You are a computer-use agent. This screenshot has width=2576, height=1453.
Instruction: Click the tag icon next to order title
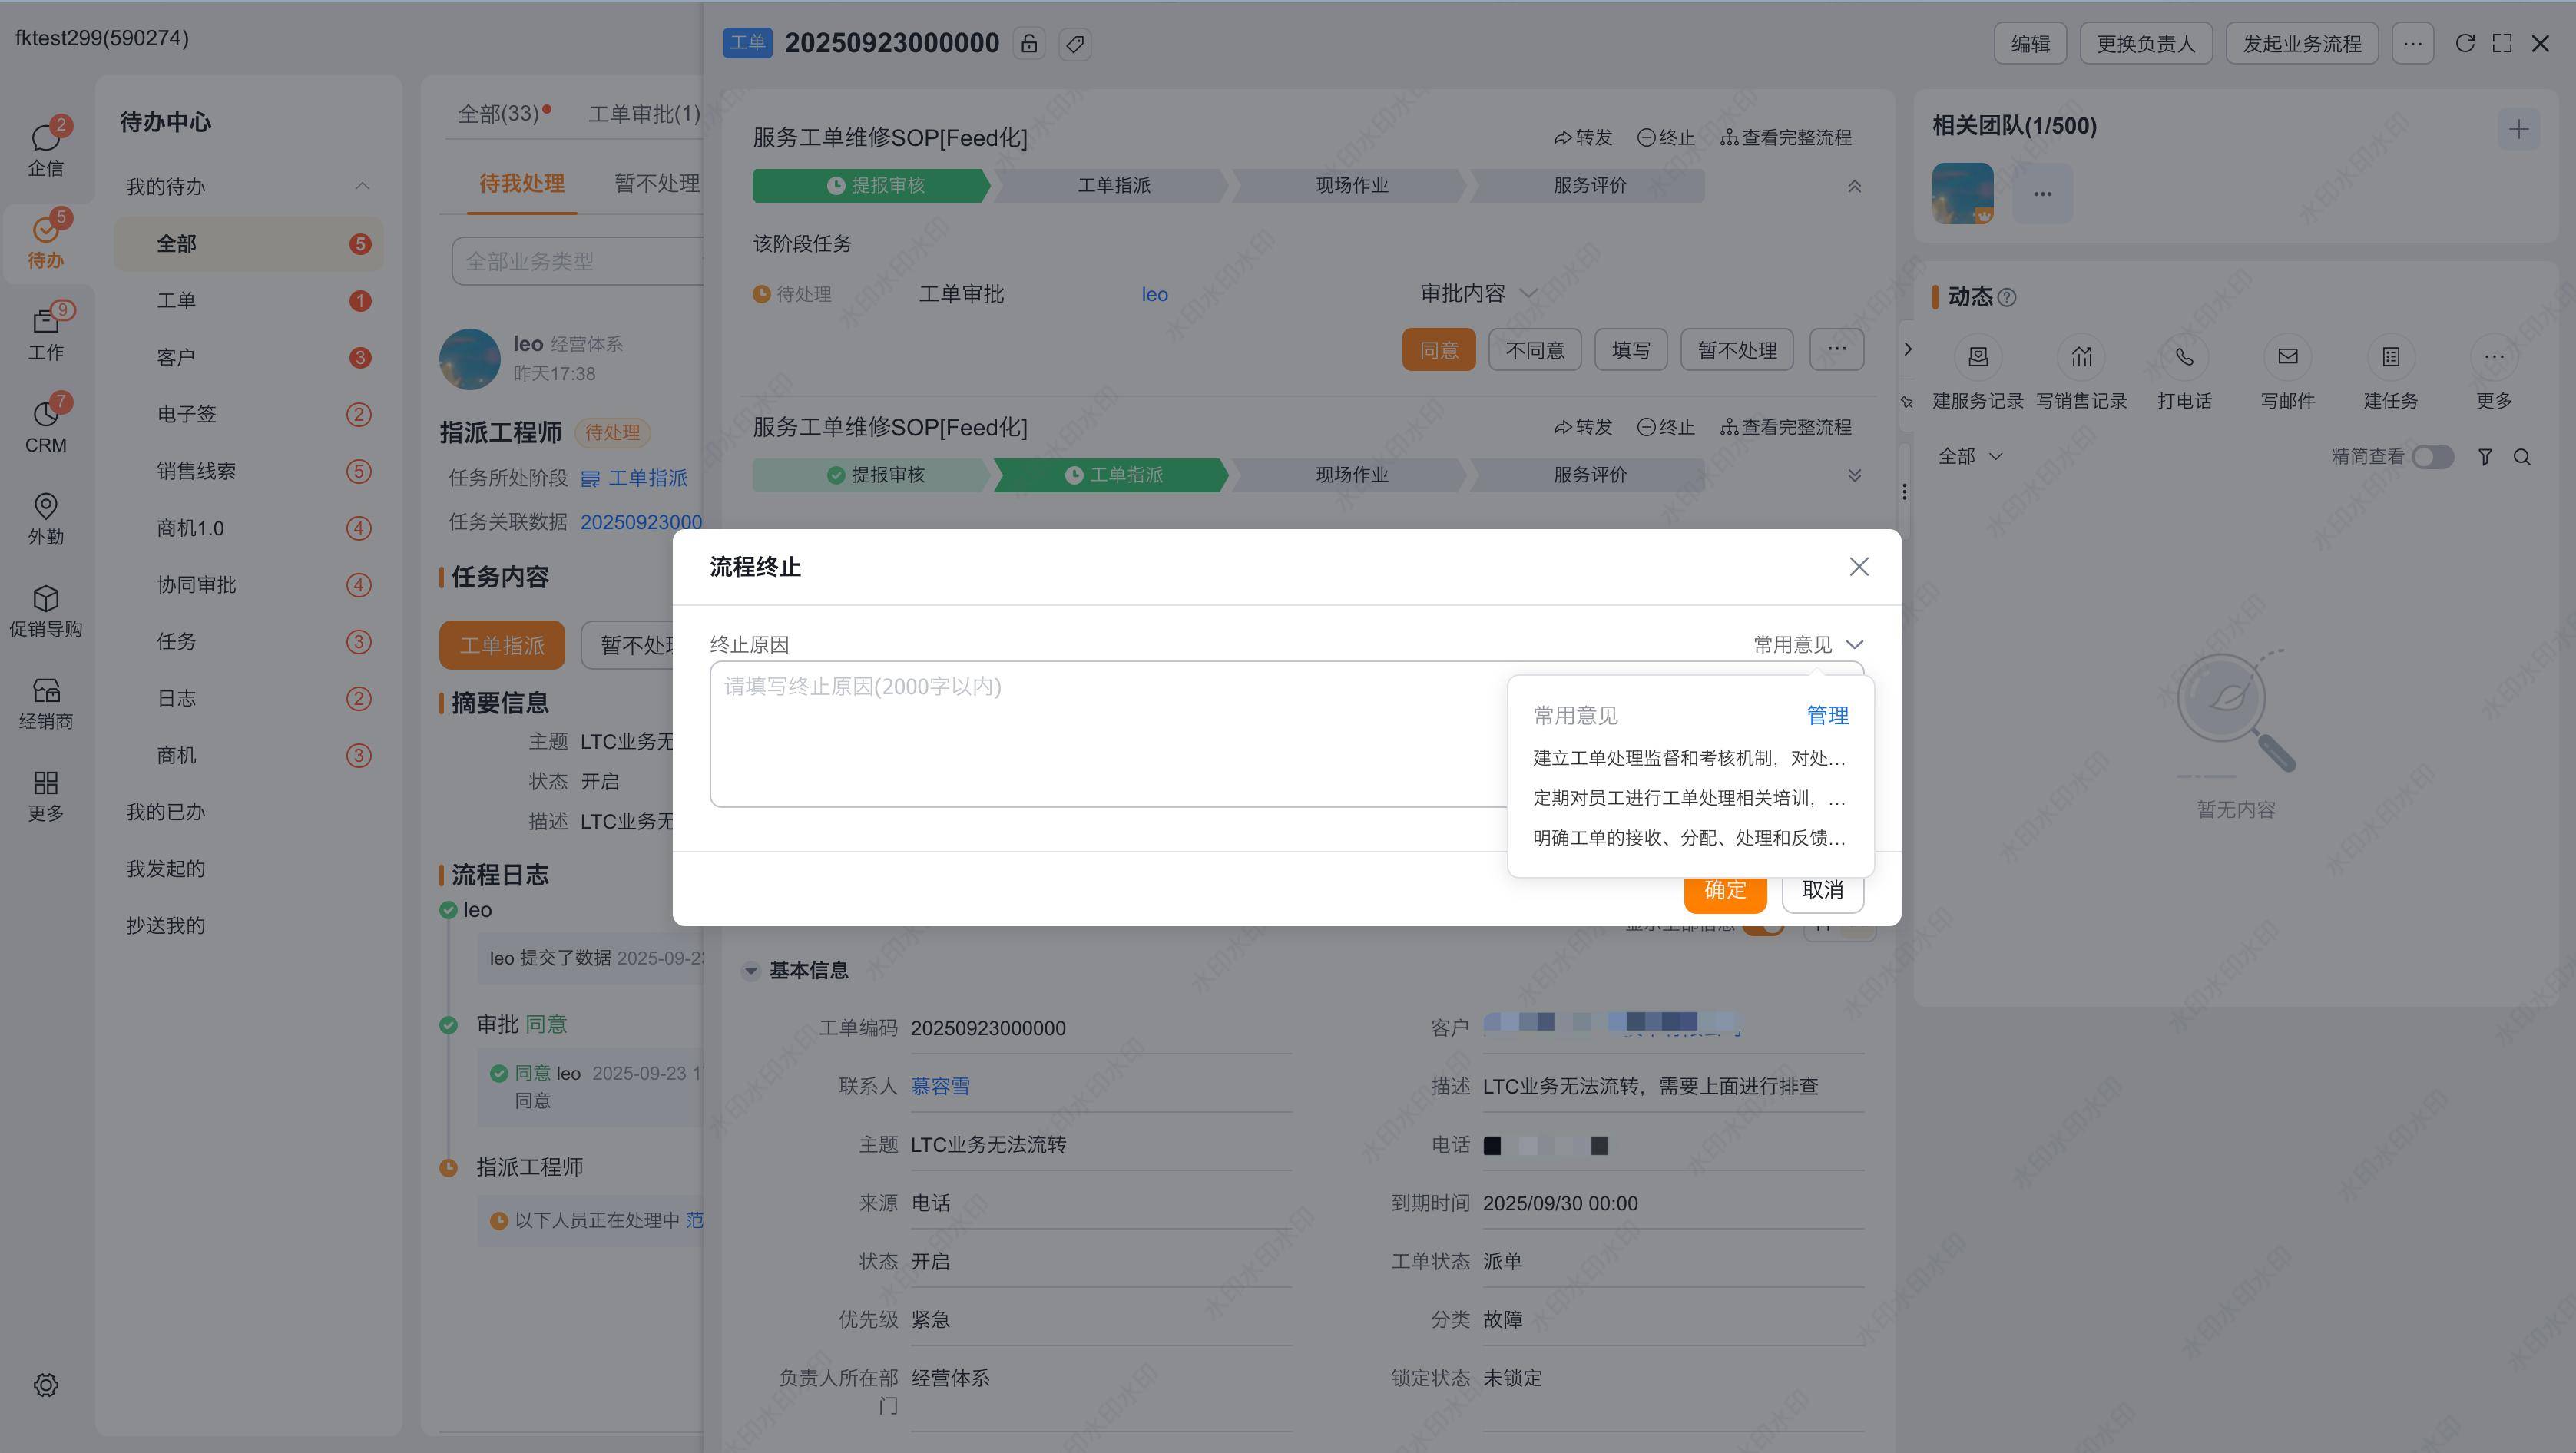1075,44
